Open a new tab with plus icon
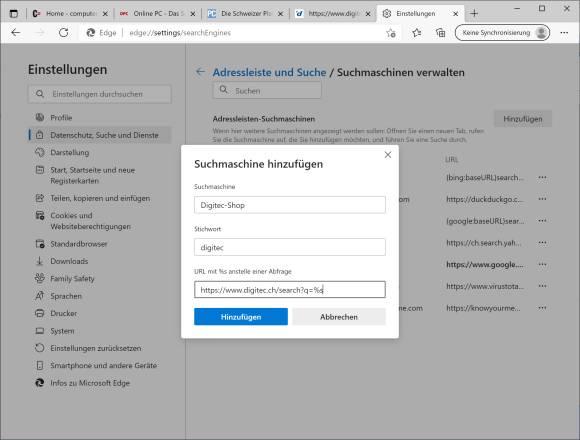The height and width of the screenshot is (440, 580). coord(474,14)
